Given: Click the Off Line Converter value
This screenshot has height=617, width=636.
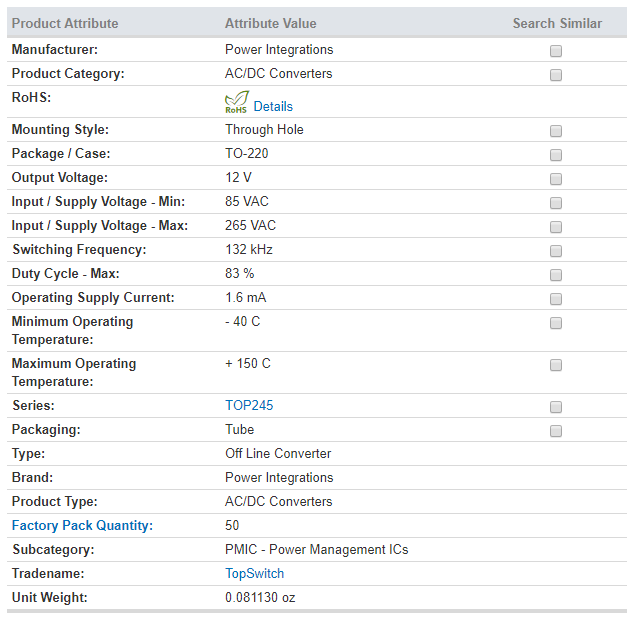Looking at the screenshot, I should 278,453.
